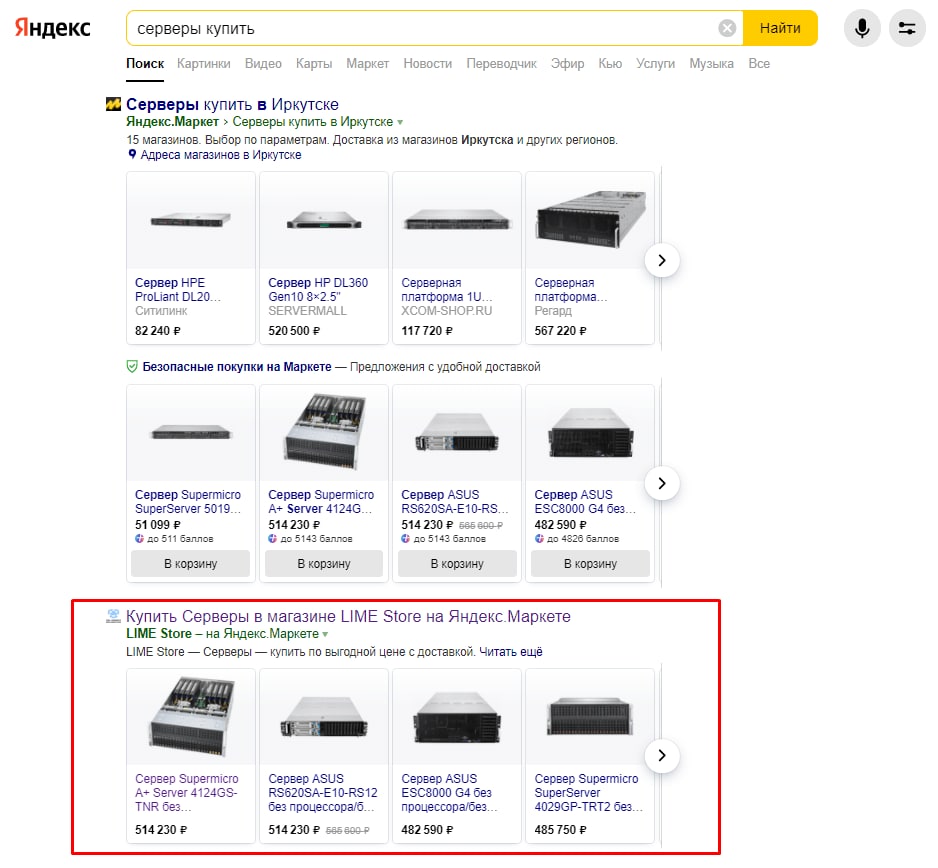Click the Яндекс.Маркет favicon beside first result
The image size is (938, 868).
(113, 104)
